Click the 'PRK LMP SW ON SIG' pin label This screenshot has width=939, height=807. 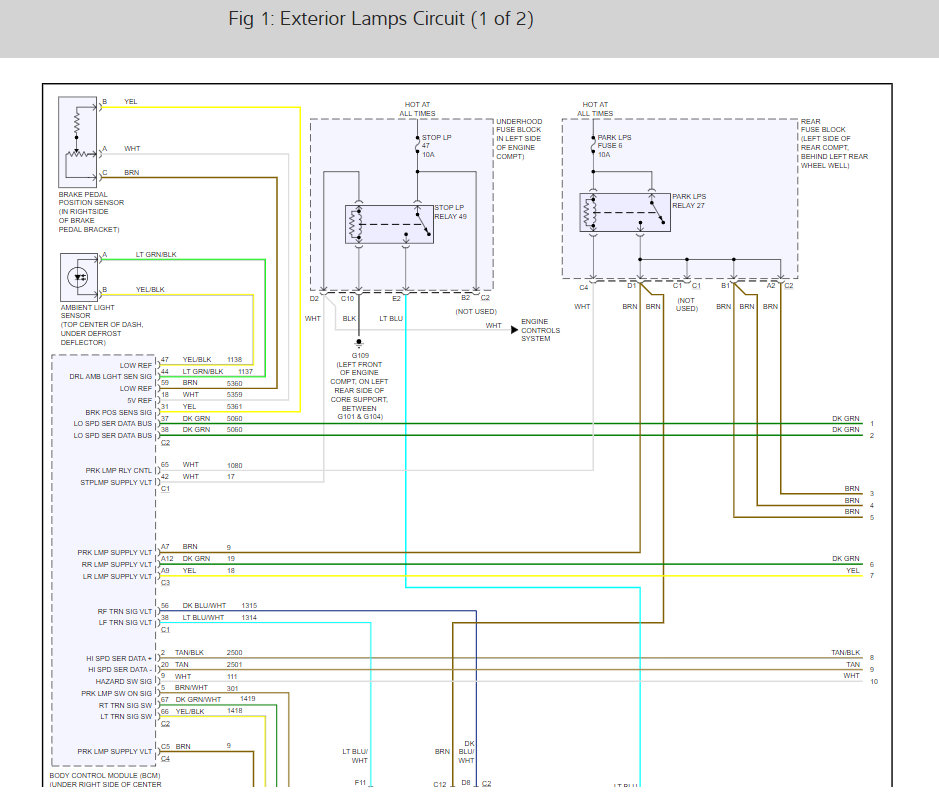pos(117,693)
